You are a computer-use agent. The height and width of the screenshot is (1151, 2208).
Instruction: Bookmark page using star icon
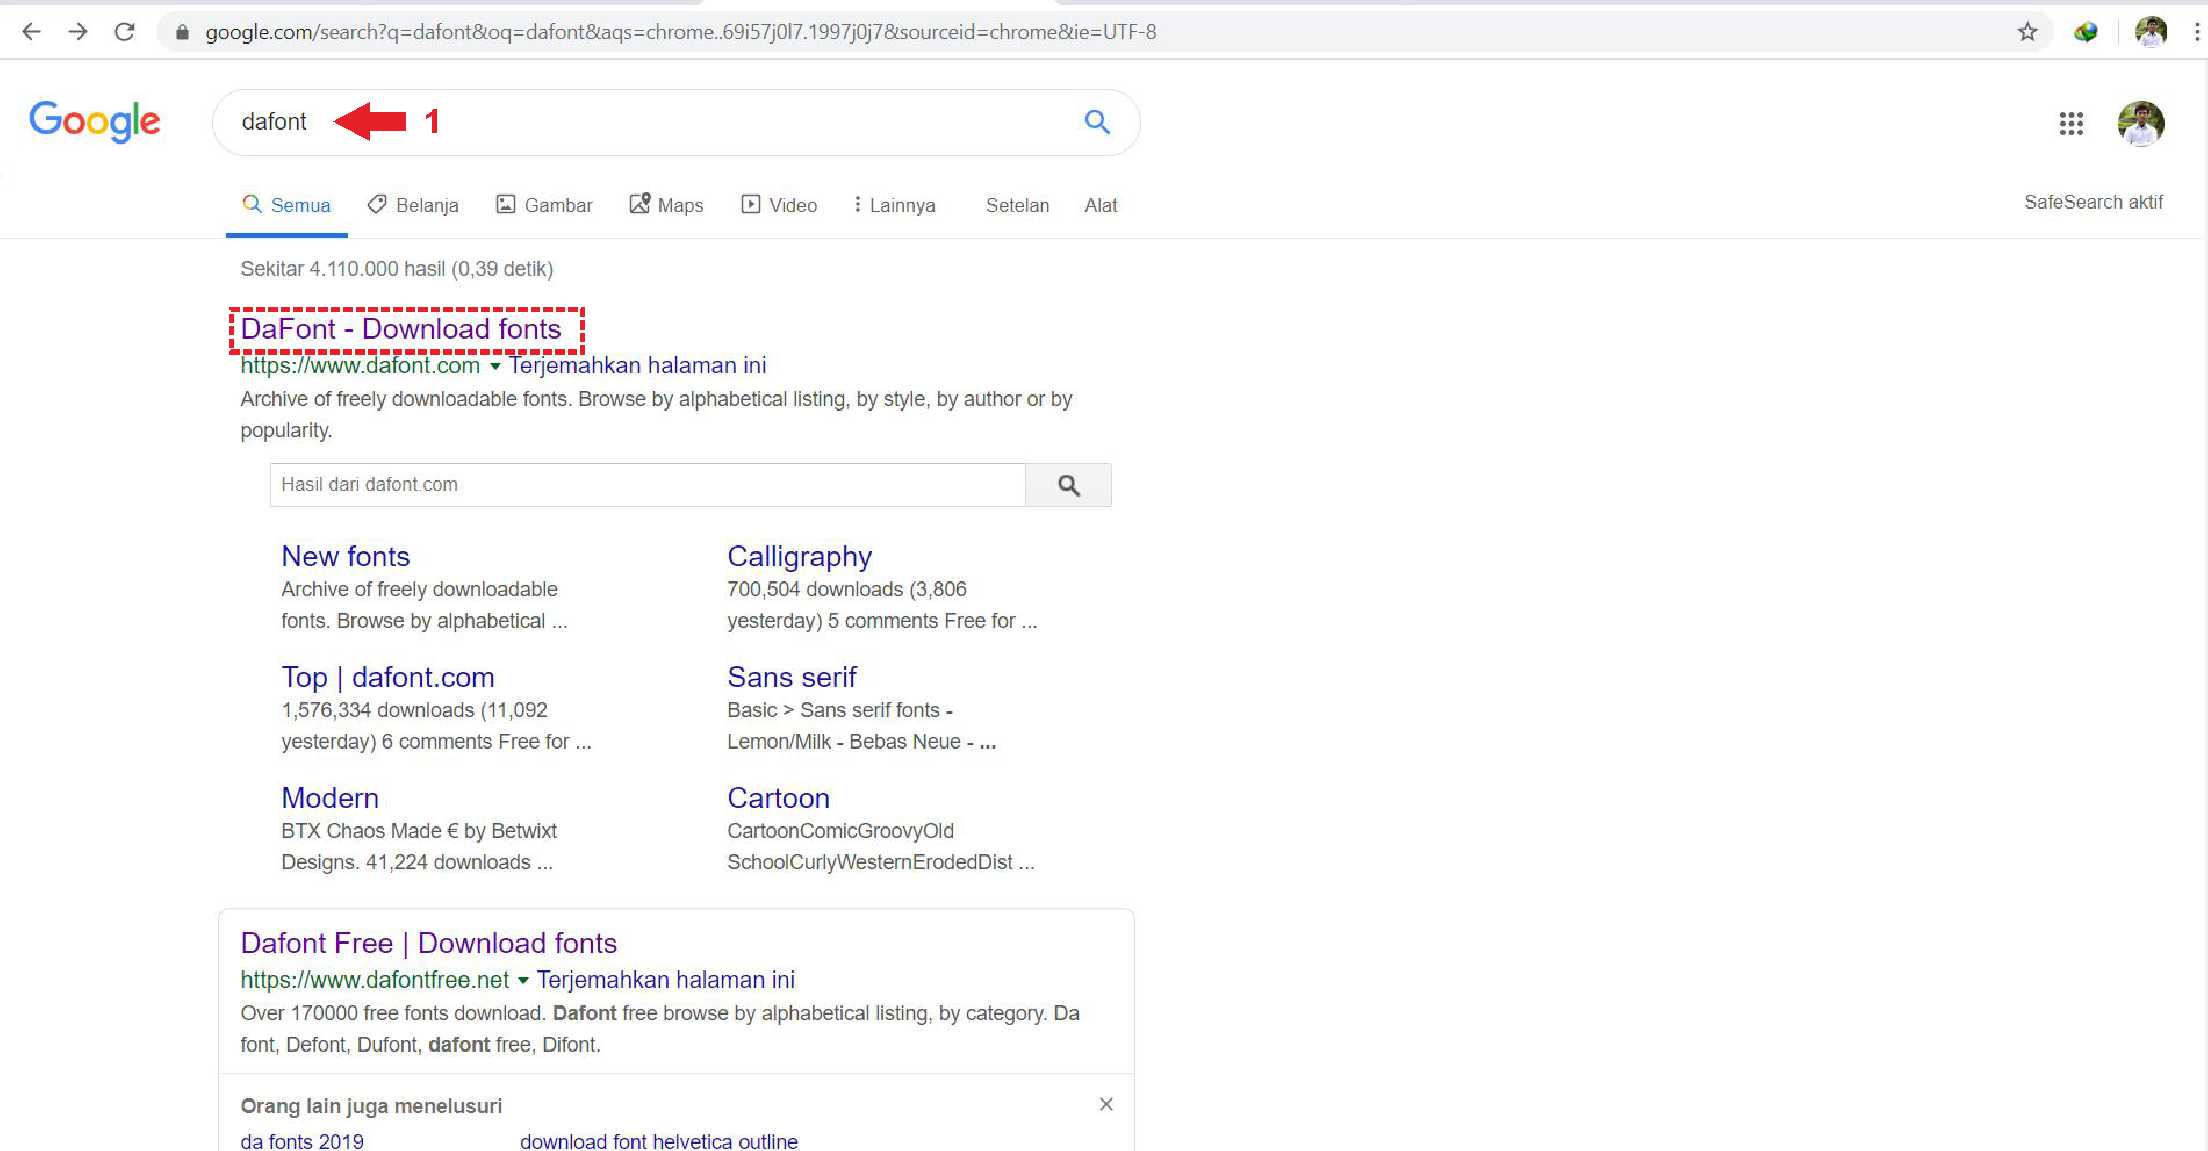(x=2027, y=32)
